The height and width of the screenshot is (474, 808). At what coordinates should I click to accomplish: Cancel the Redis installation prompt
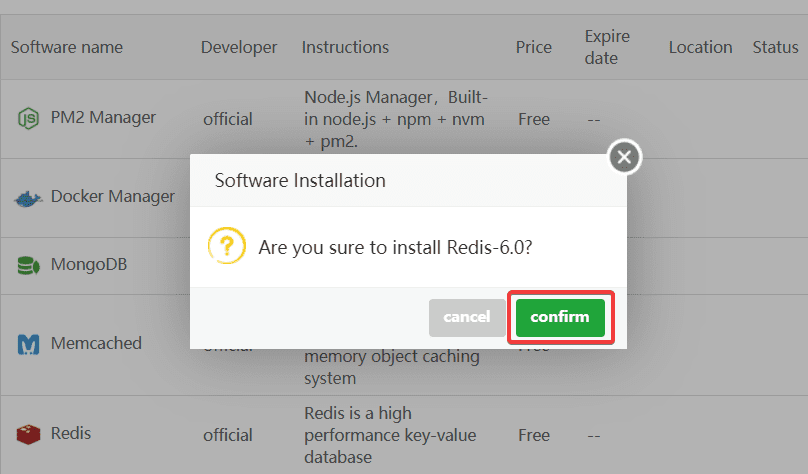click(x=466, y=317)
